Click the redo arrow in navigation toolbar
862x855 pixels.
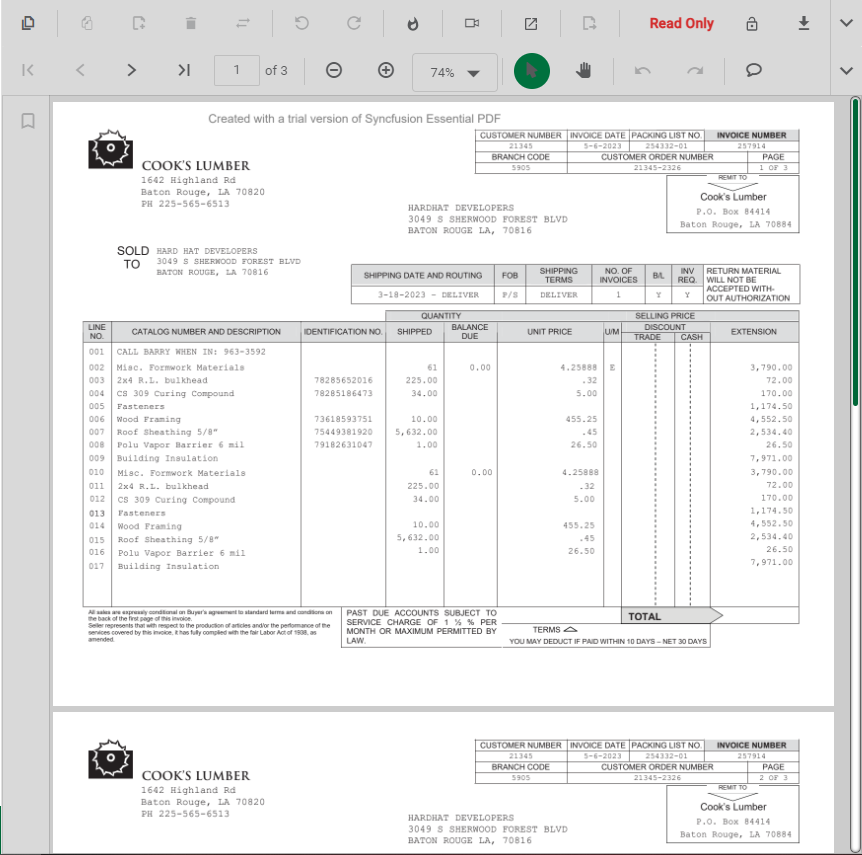[x=695, y=70]
